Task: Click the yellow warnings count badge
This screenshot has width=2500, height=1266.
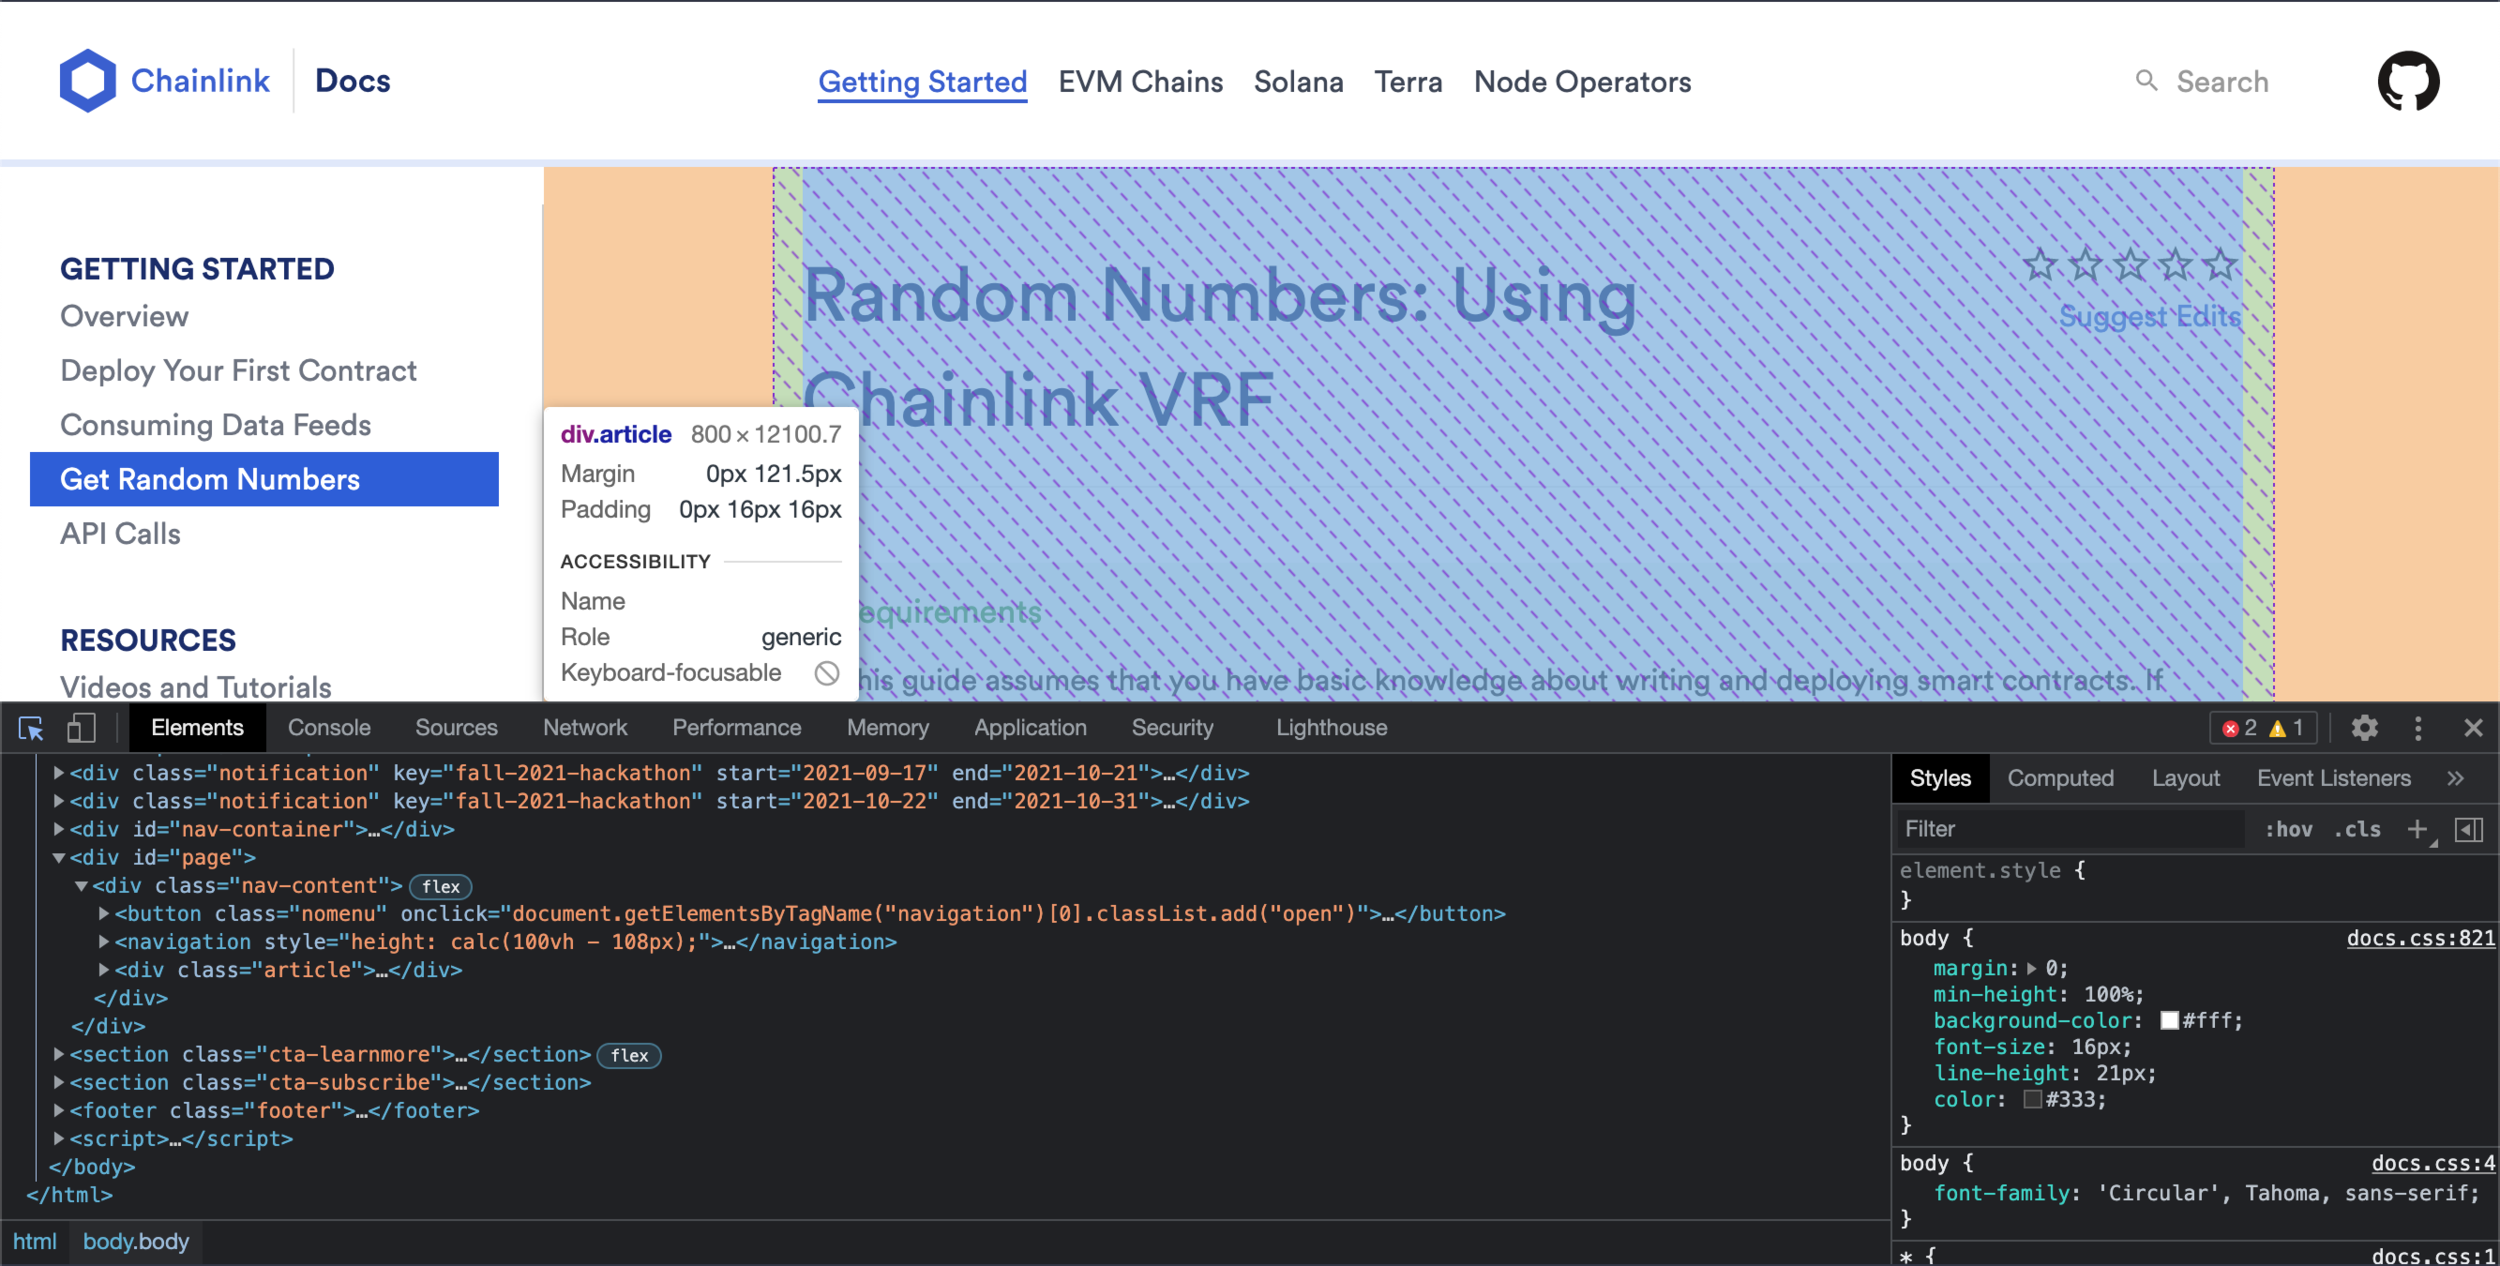Action: tap(2288, 728)
